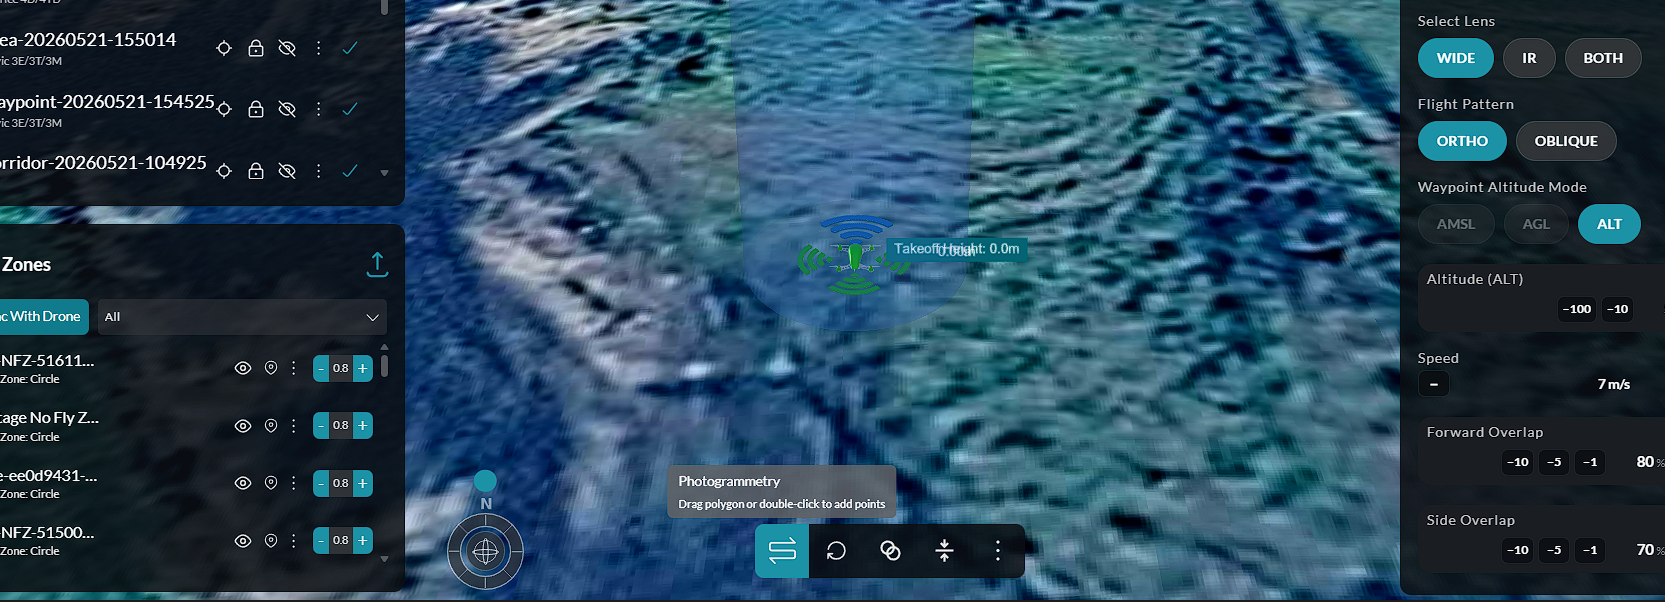
Task: Click the upload icon beside Zones
Action: [x=377, y=265]
